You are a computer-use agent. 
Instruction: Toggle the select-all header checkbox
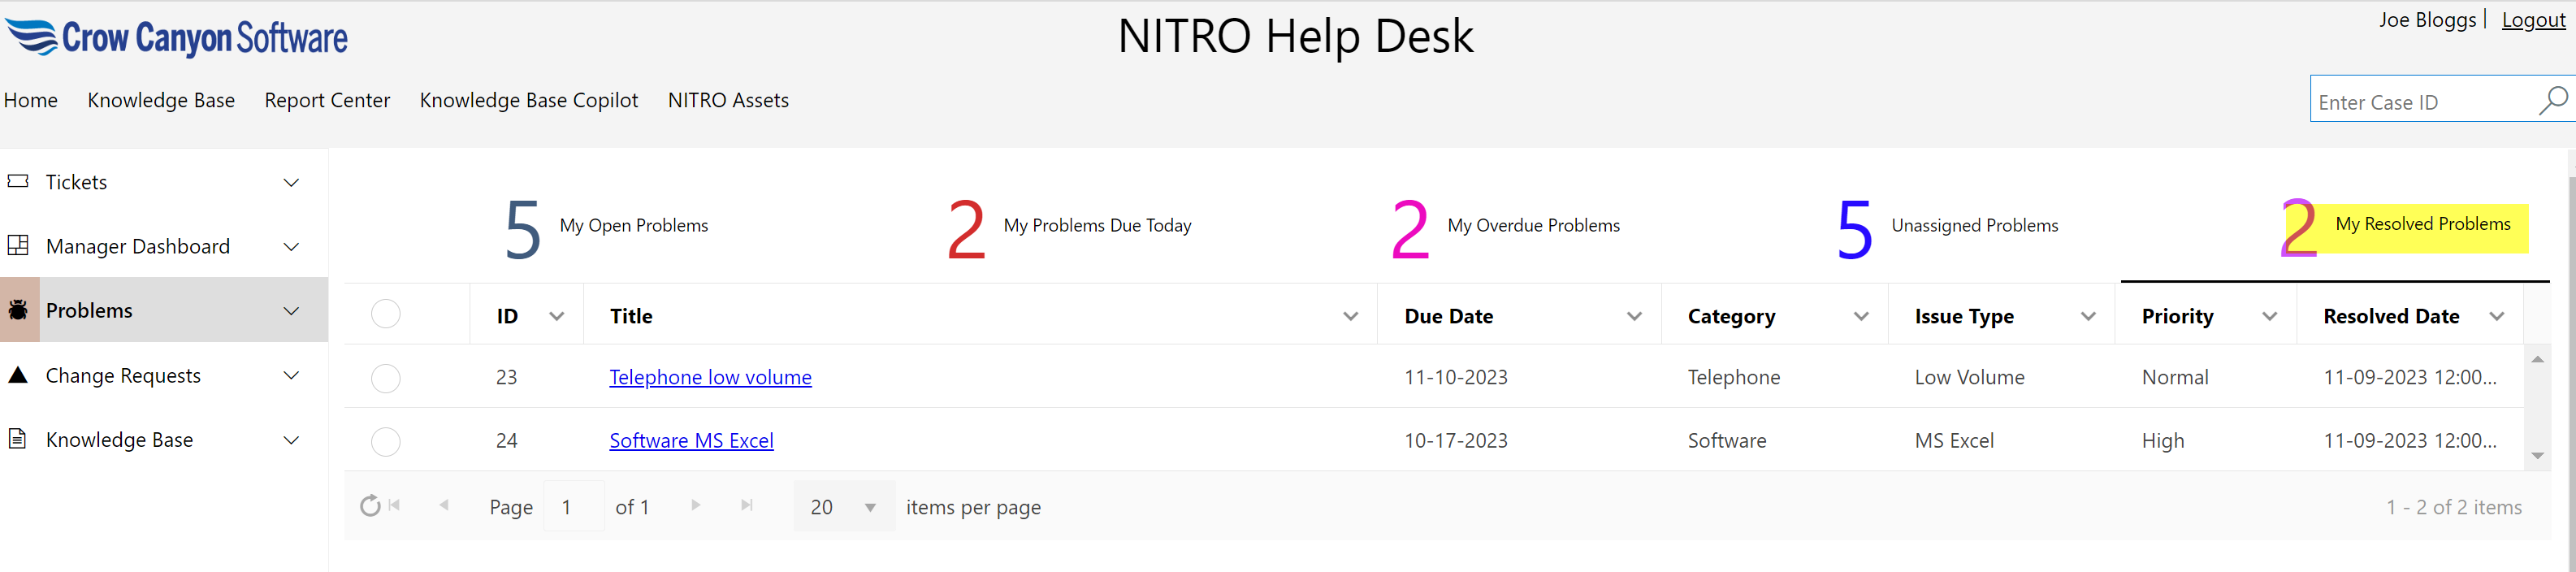point(385,314)
